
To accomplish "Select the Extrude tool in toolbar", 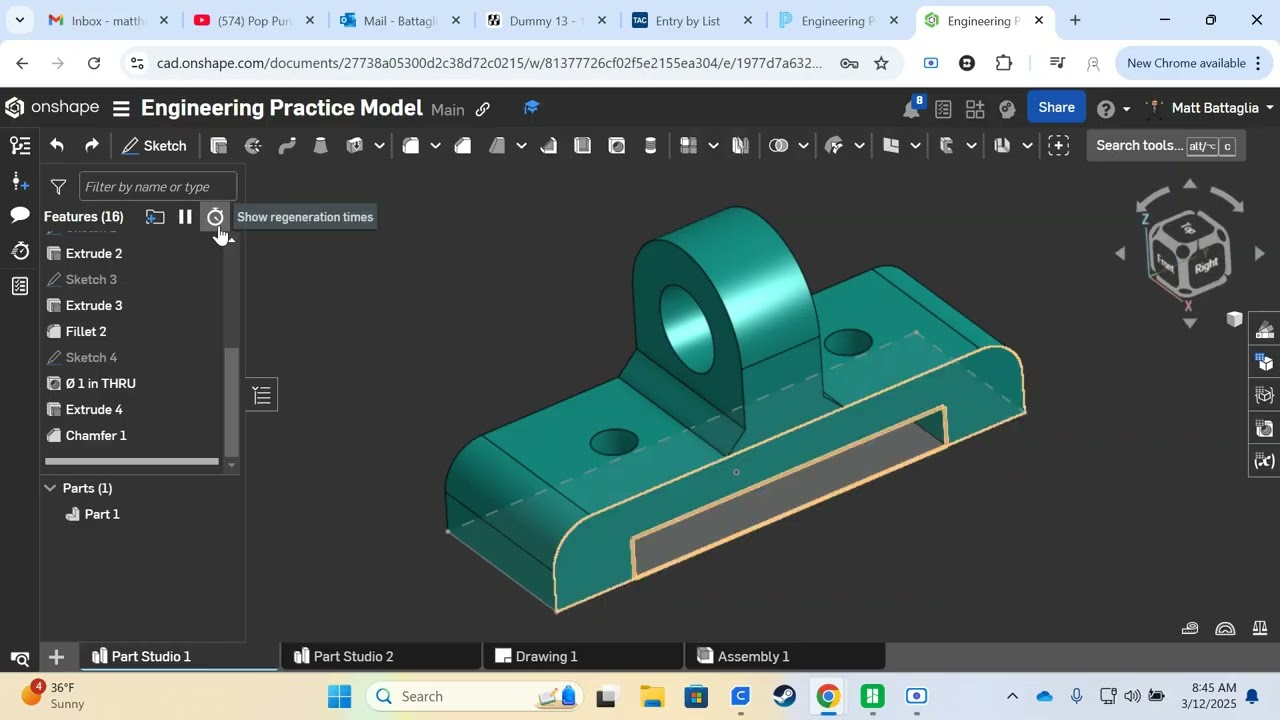I will click(219, 146).
